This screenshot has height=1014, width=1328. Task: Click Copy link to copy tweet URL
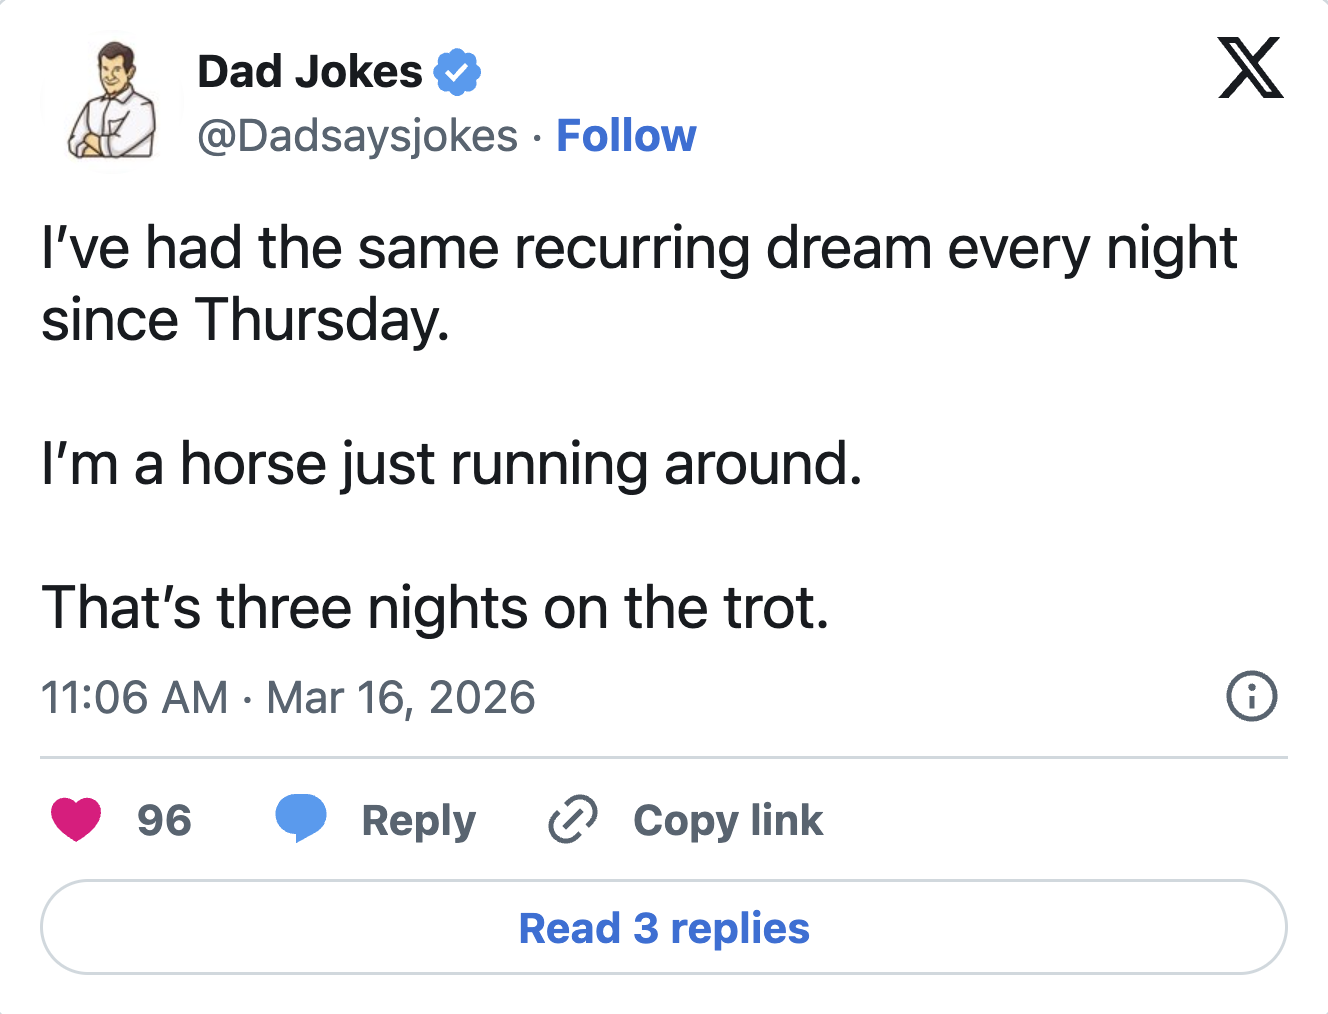click(x=727, y=820)
